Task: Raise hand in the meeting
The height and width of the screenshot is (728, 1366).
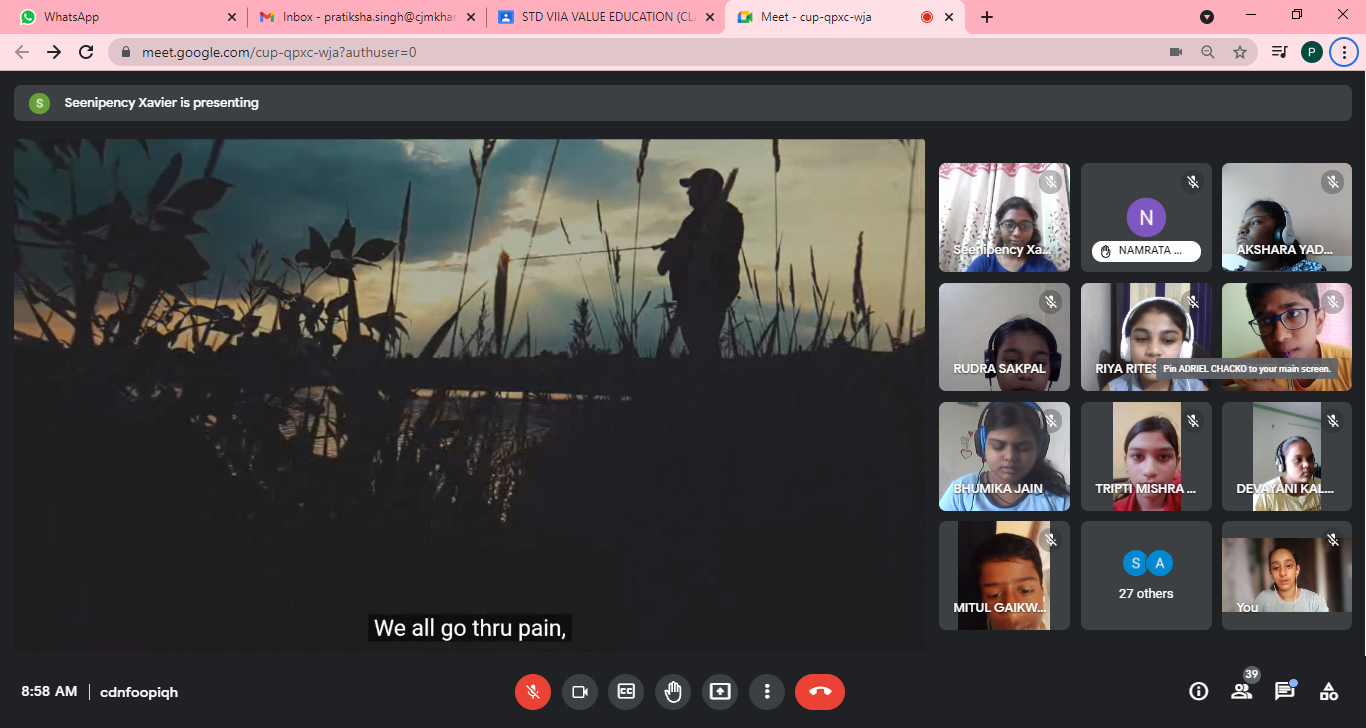Action: [x=673, y=691]
